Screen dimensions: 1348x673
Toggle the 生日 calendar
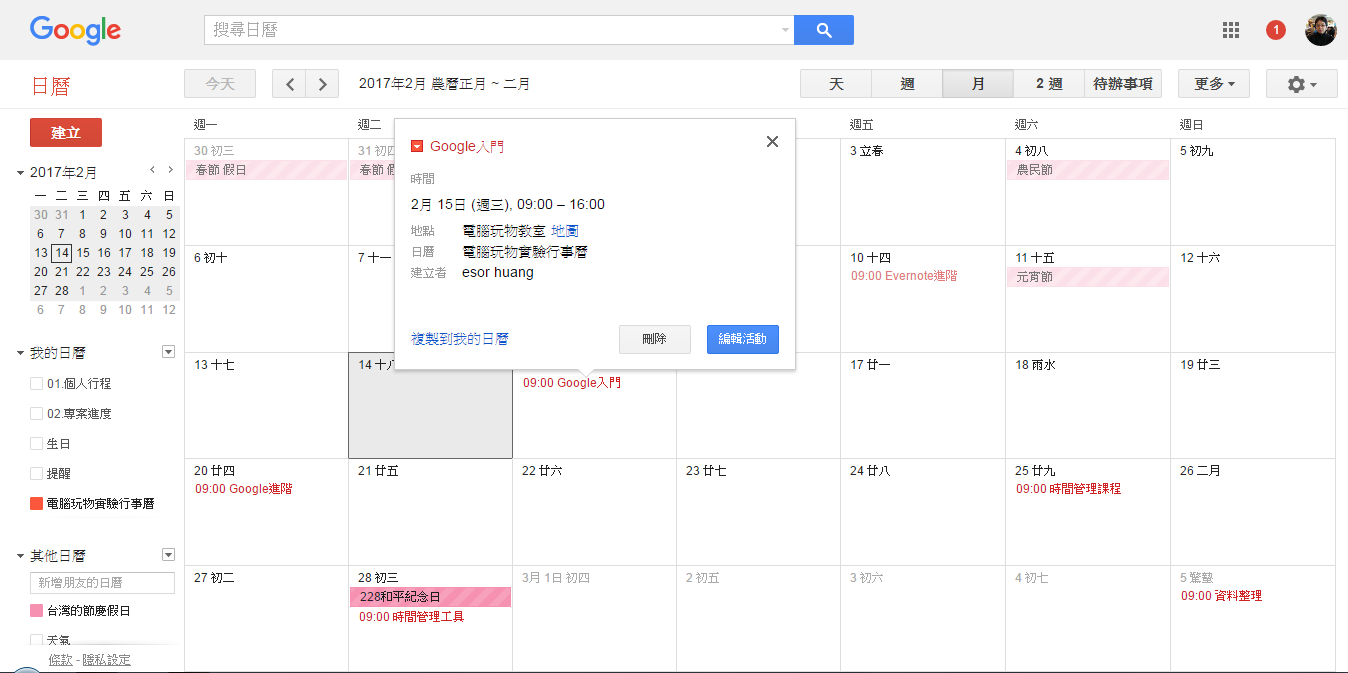click(37, 444)
